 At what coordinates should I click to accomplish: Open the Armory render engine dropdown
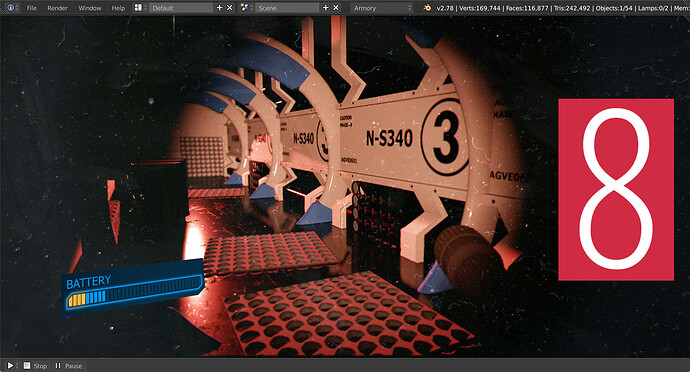click(382, 7)
